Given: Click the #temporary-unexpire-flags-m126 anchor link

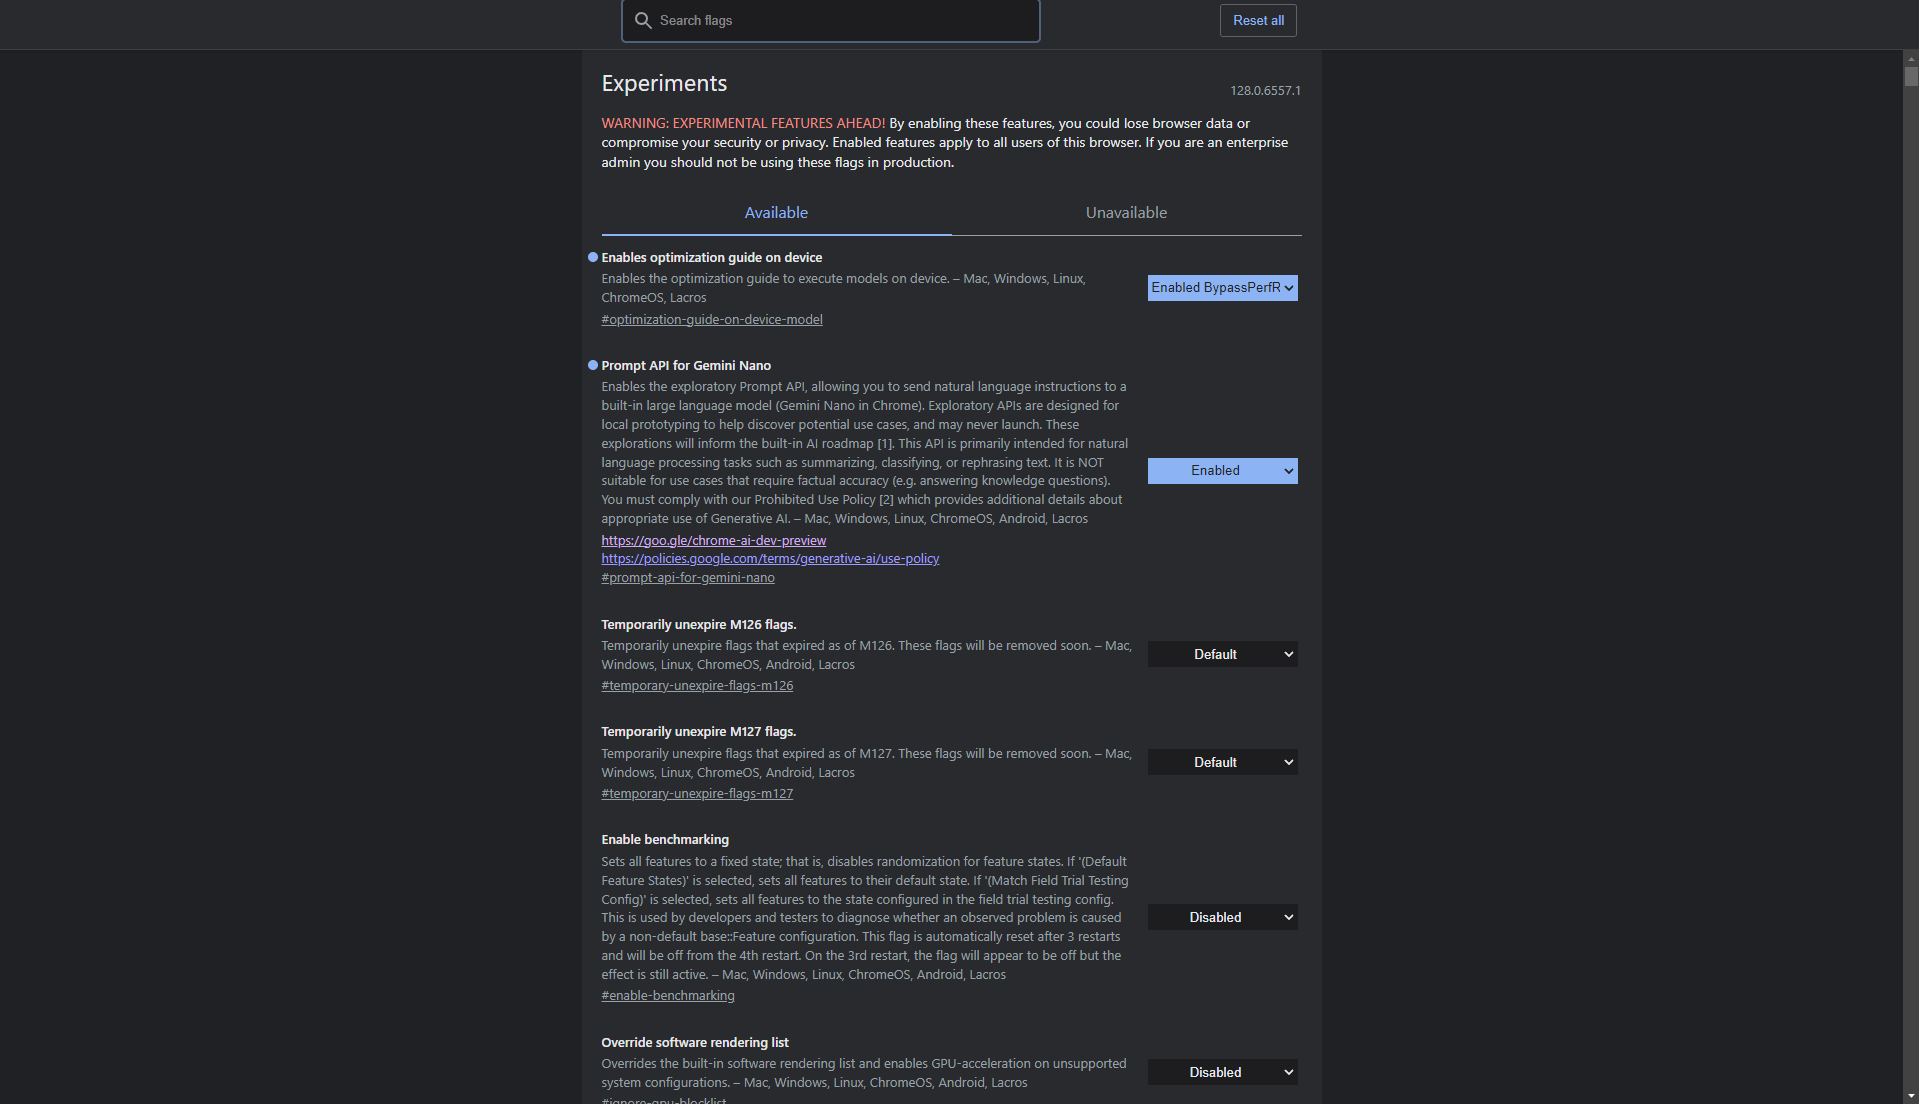Looking at the screenshot, I should click(697, 686).
